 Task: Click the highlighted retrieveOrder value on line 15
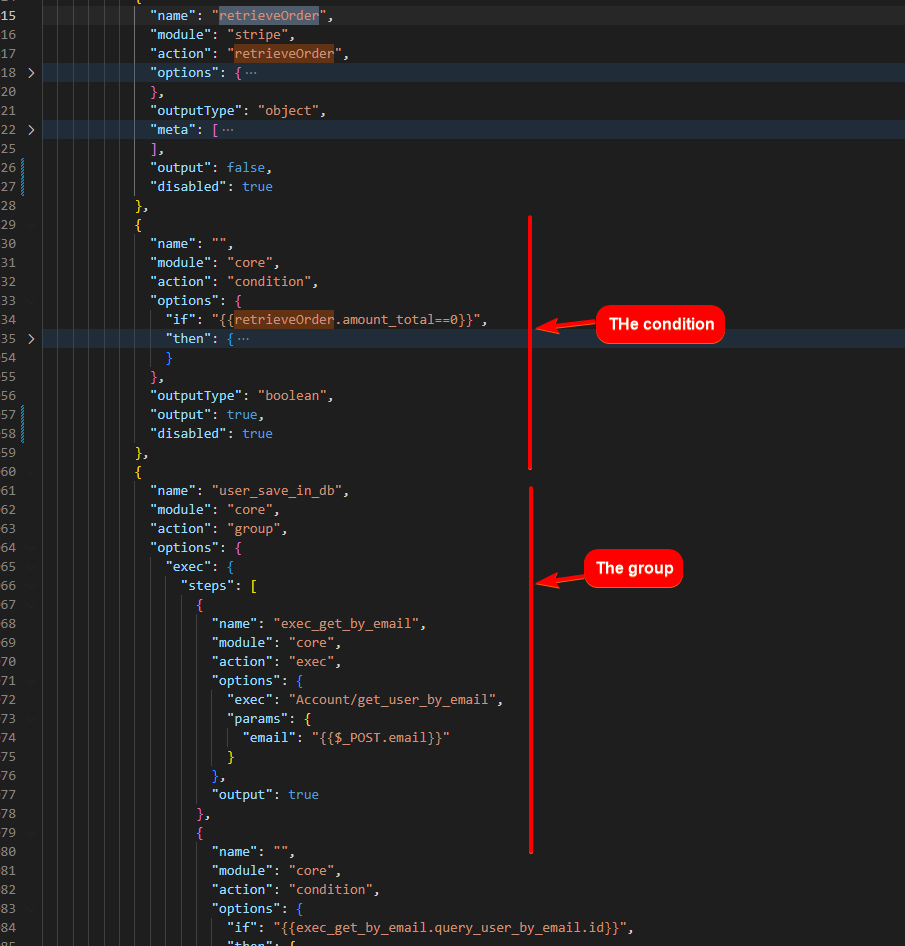pyautogui.click(x=268, y=15)
